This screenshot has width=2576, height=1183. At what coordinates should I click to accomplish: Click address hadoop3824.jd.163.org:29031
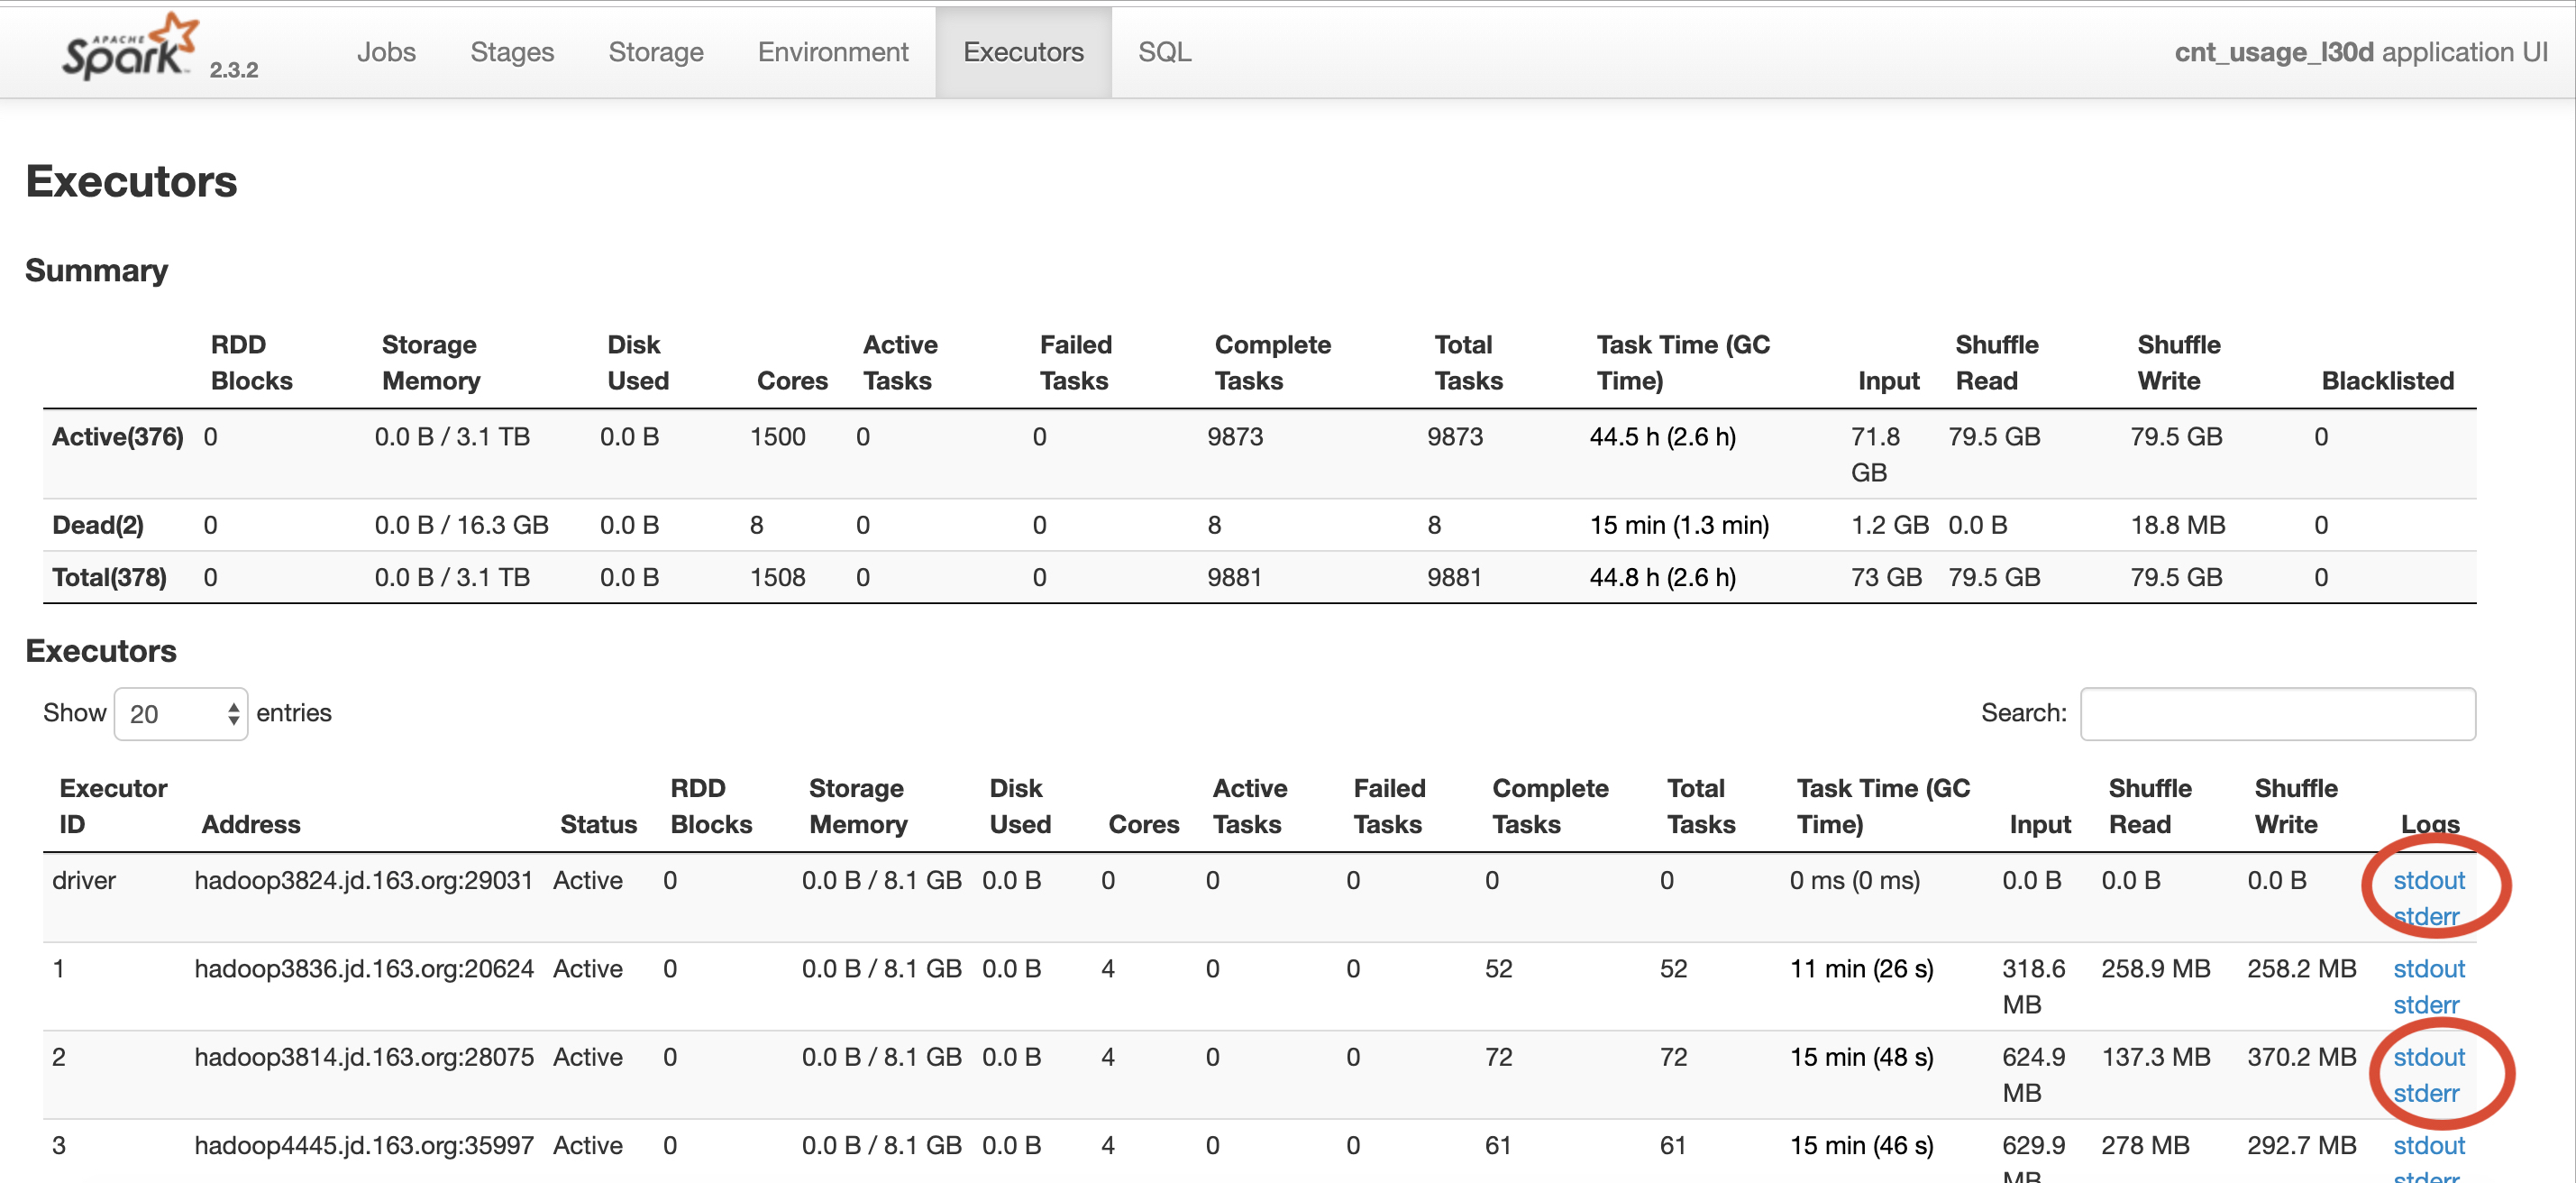(x=363, y=880)
